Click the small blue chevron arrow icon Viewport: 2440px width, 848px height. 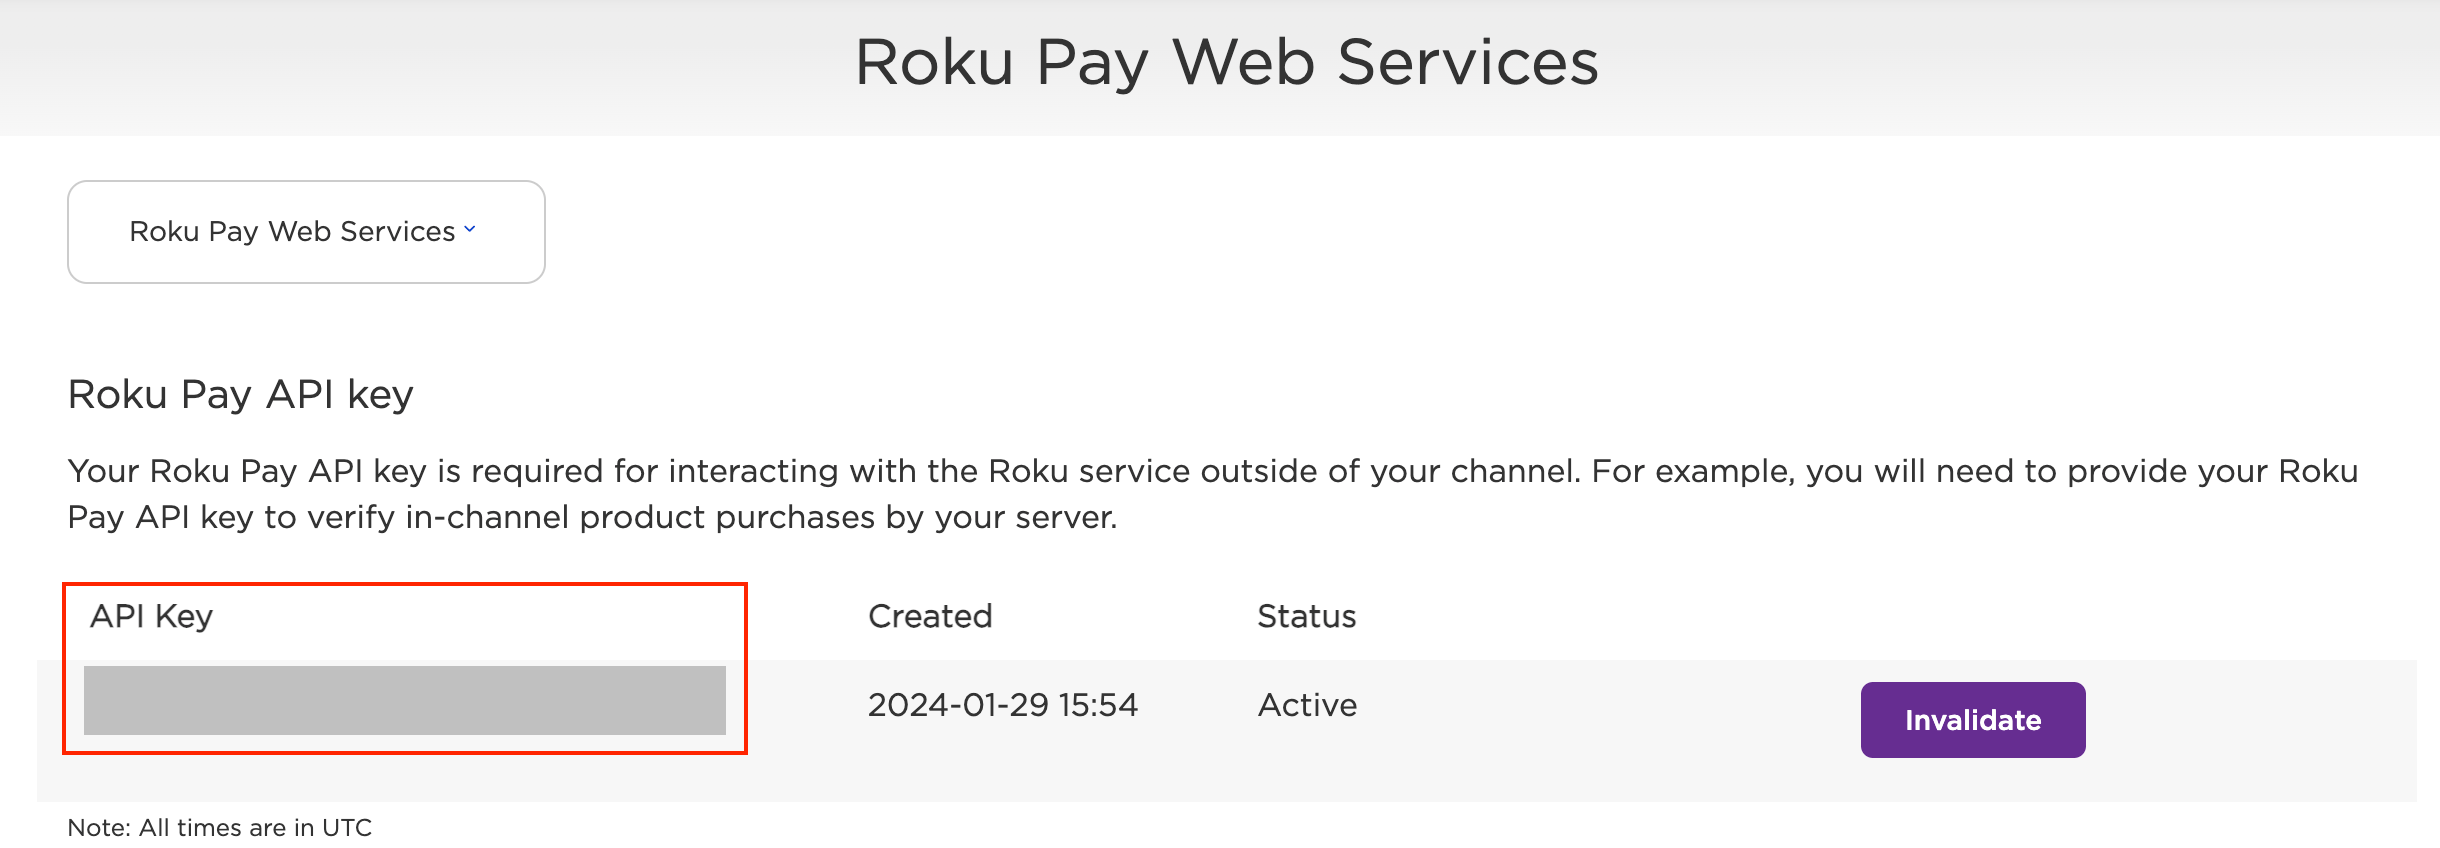(x=470, y=230)
